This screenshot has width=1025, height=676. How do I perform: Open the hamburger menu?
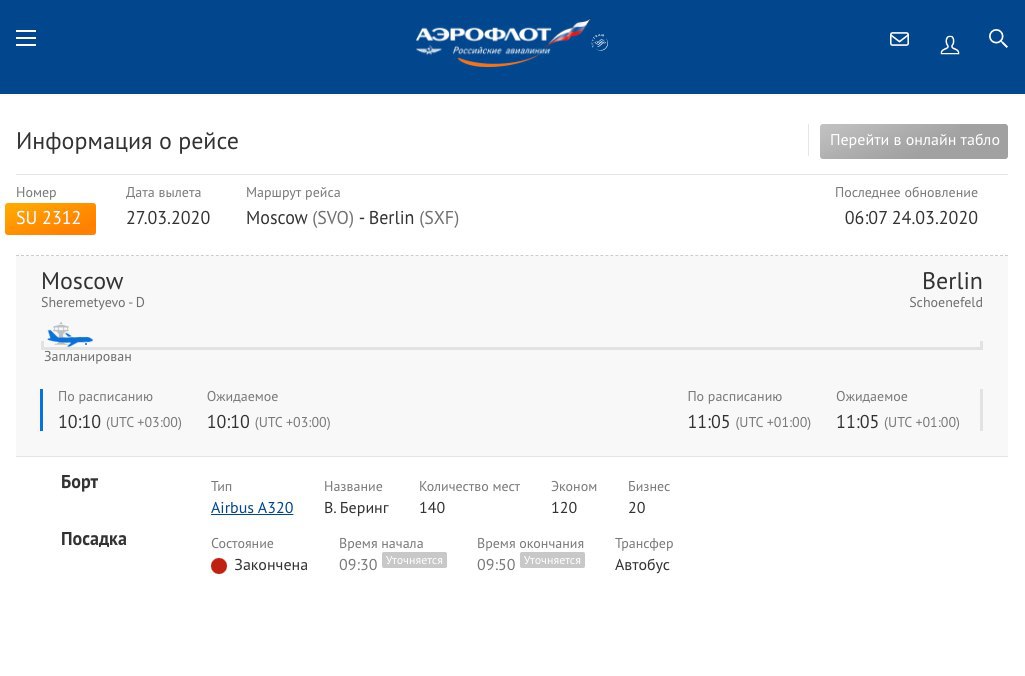pos(26,38)
